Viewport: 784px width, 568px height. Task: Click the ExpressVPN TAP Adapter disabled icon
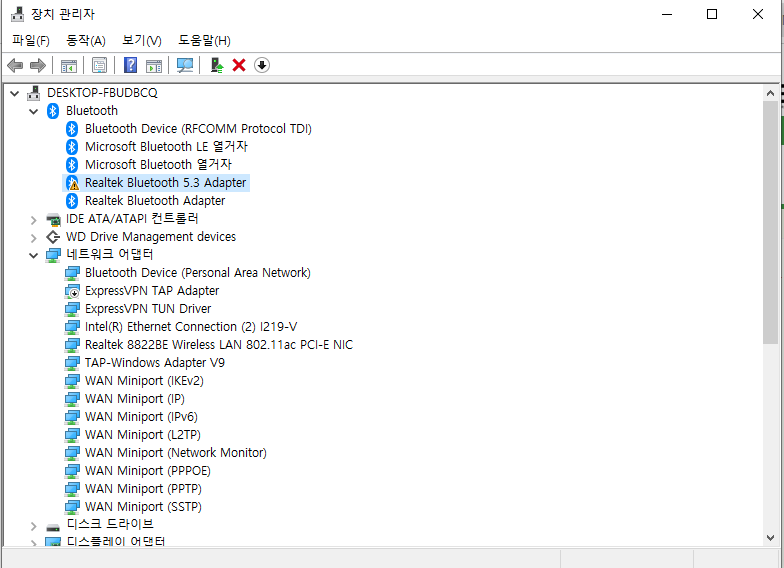point(72,291)
